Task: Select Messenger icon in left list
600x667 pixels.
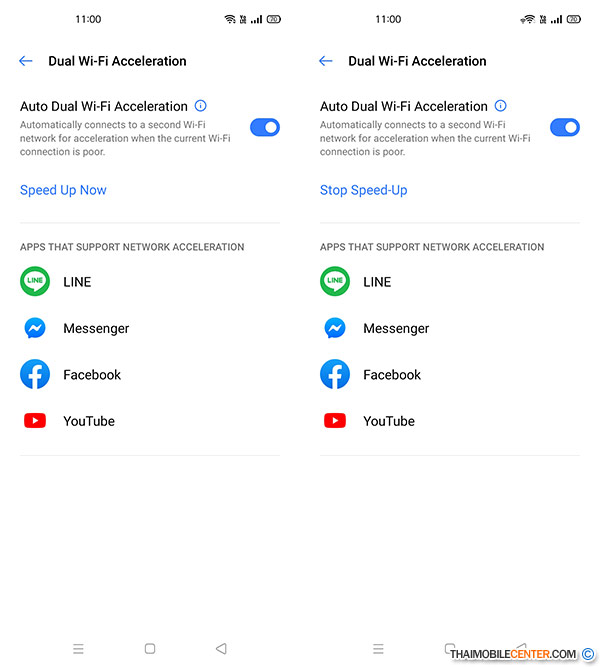Action: tap(35, 328)
